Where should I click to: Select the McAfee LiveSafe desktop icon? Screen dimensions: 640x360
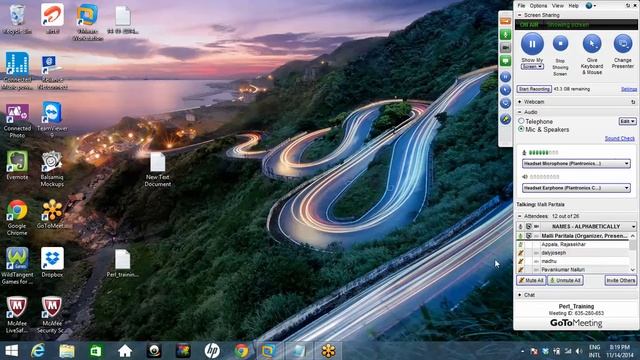[x=17, y=315]
